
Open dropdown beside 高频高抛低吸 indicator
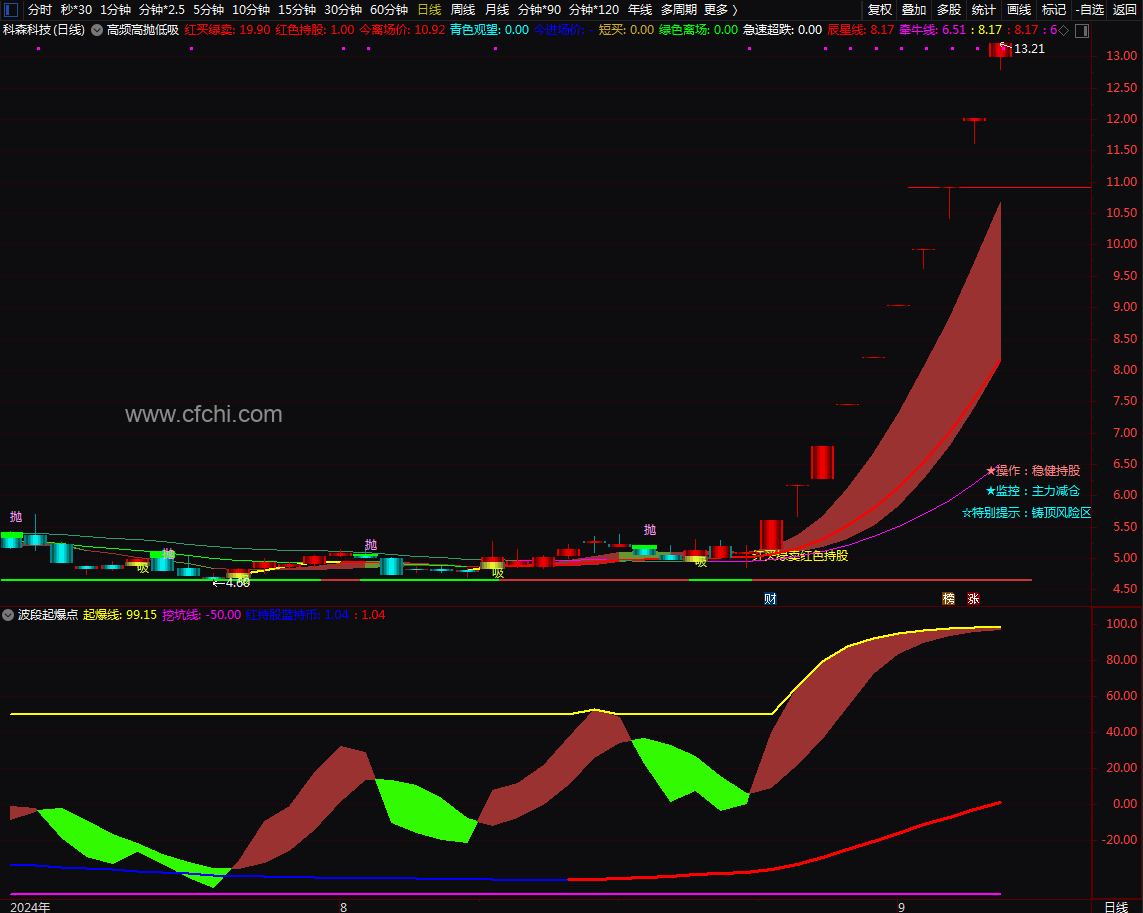click(x=97, y=31)
